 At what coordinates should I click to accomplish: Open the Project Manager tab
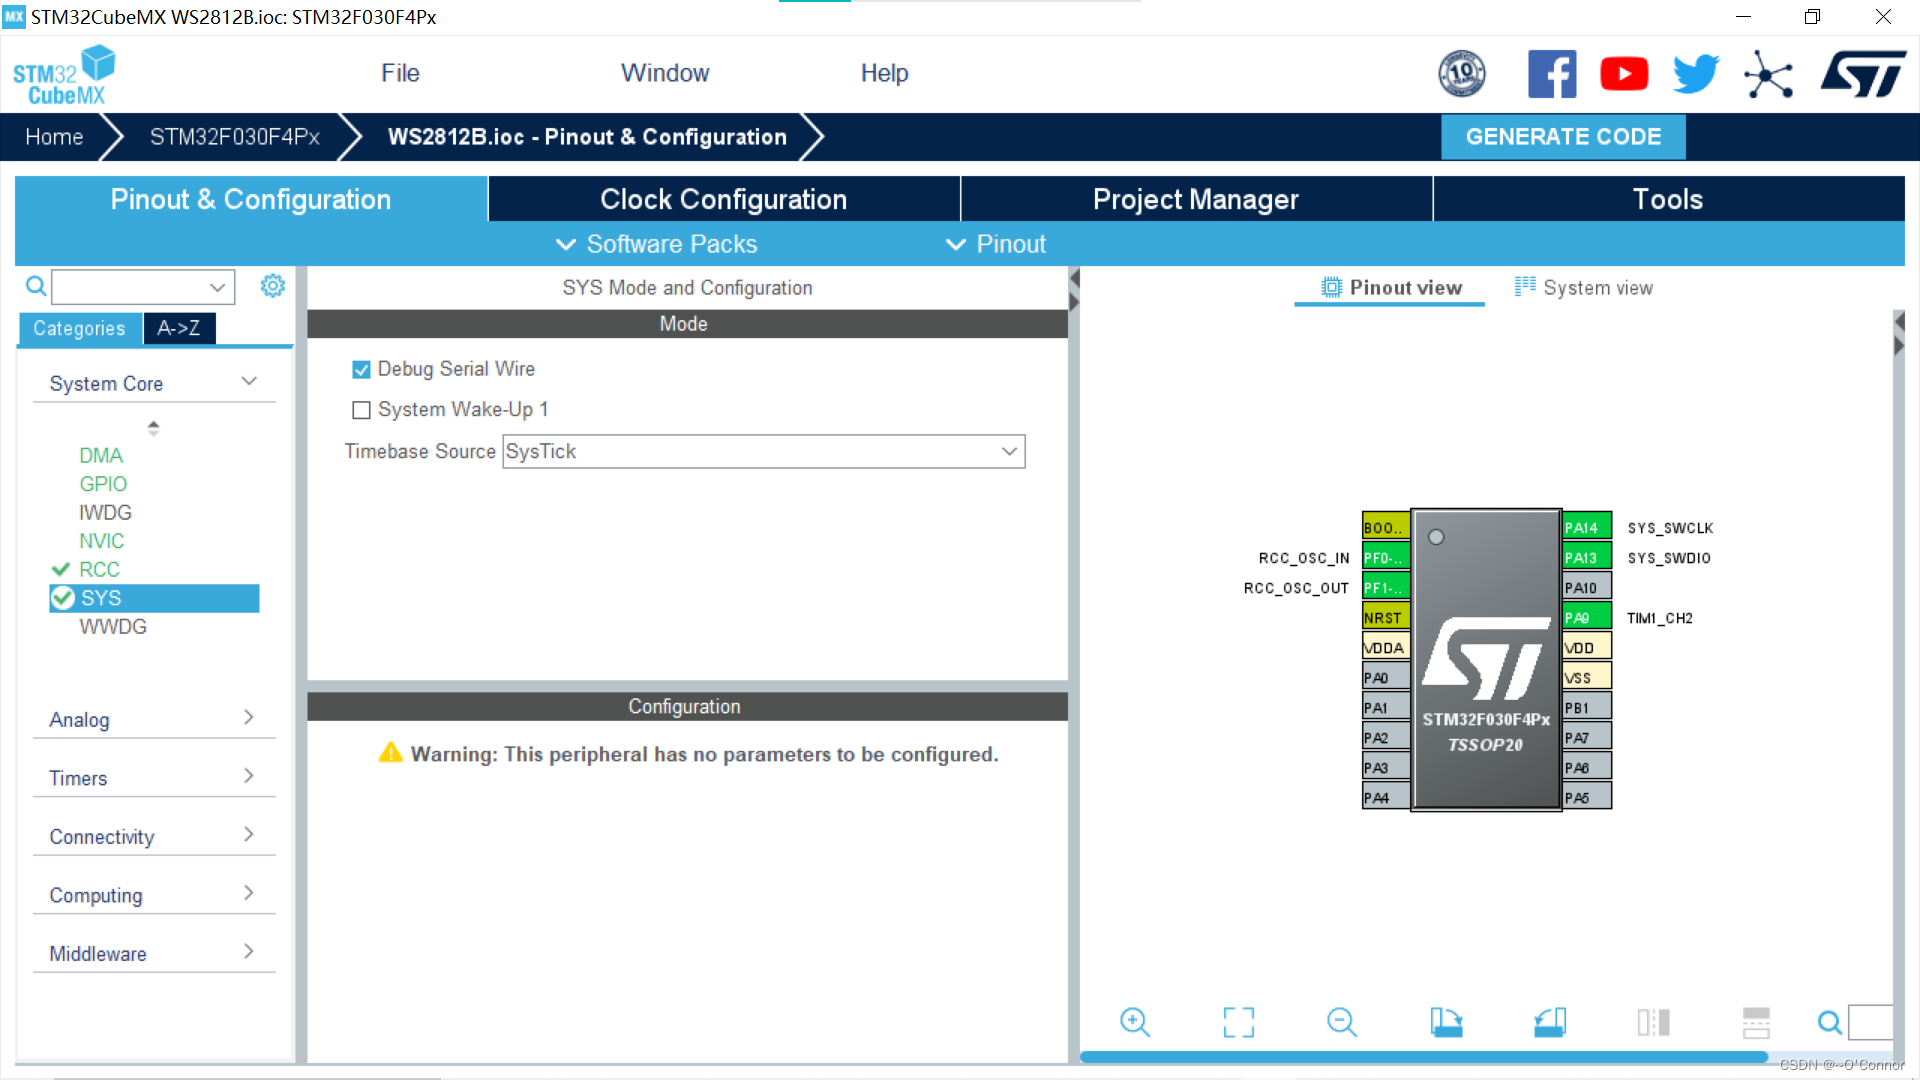[x=1195, y=199]
